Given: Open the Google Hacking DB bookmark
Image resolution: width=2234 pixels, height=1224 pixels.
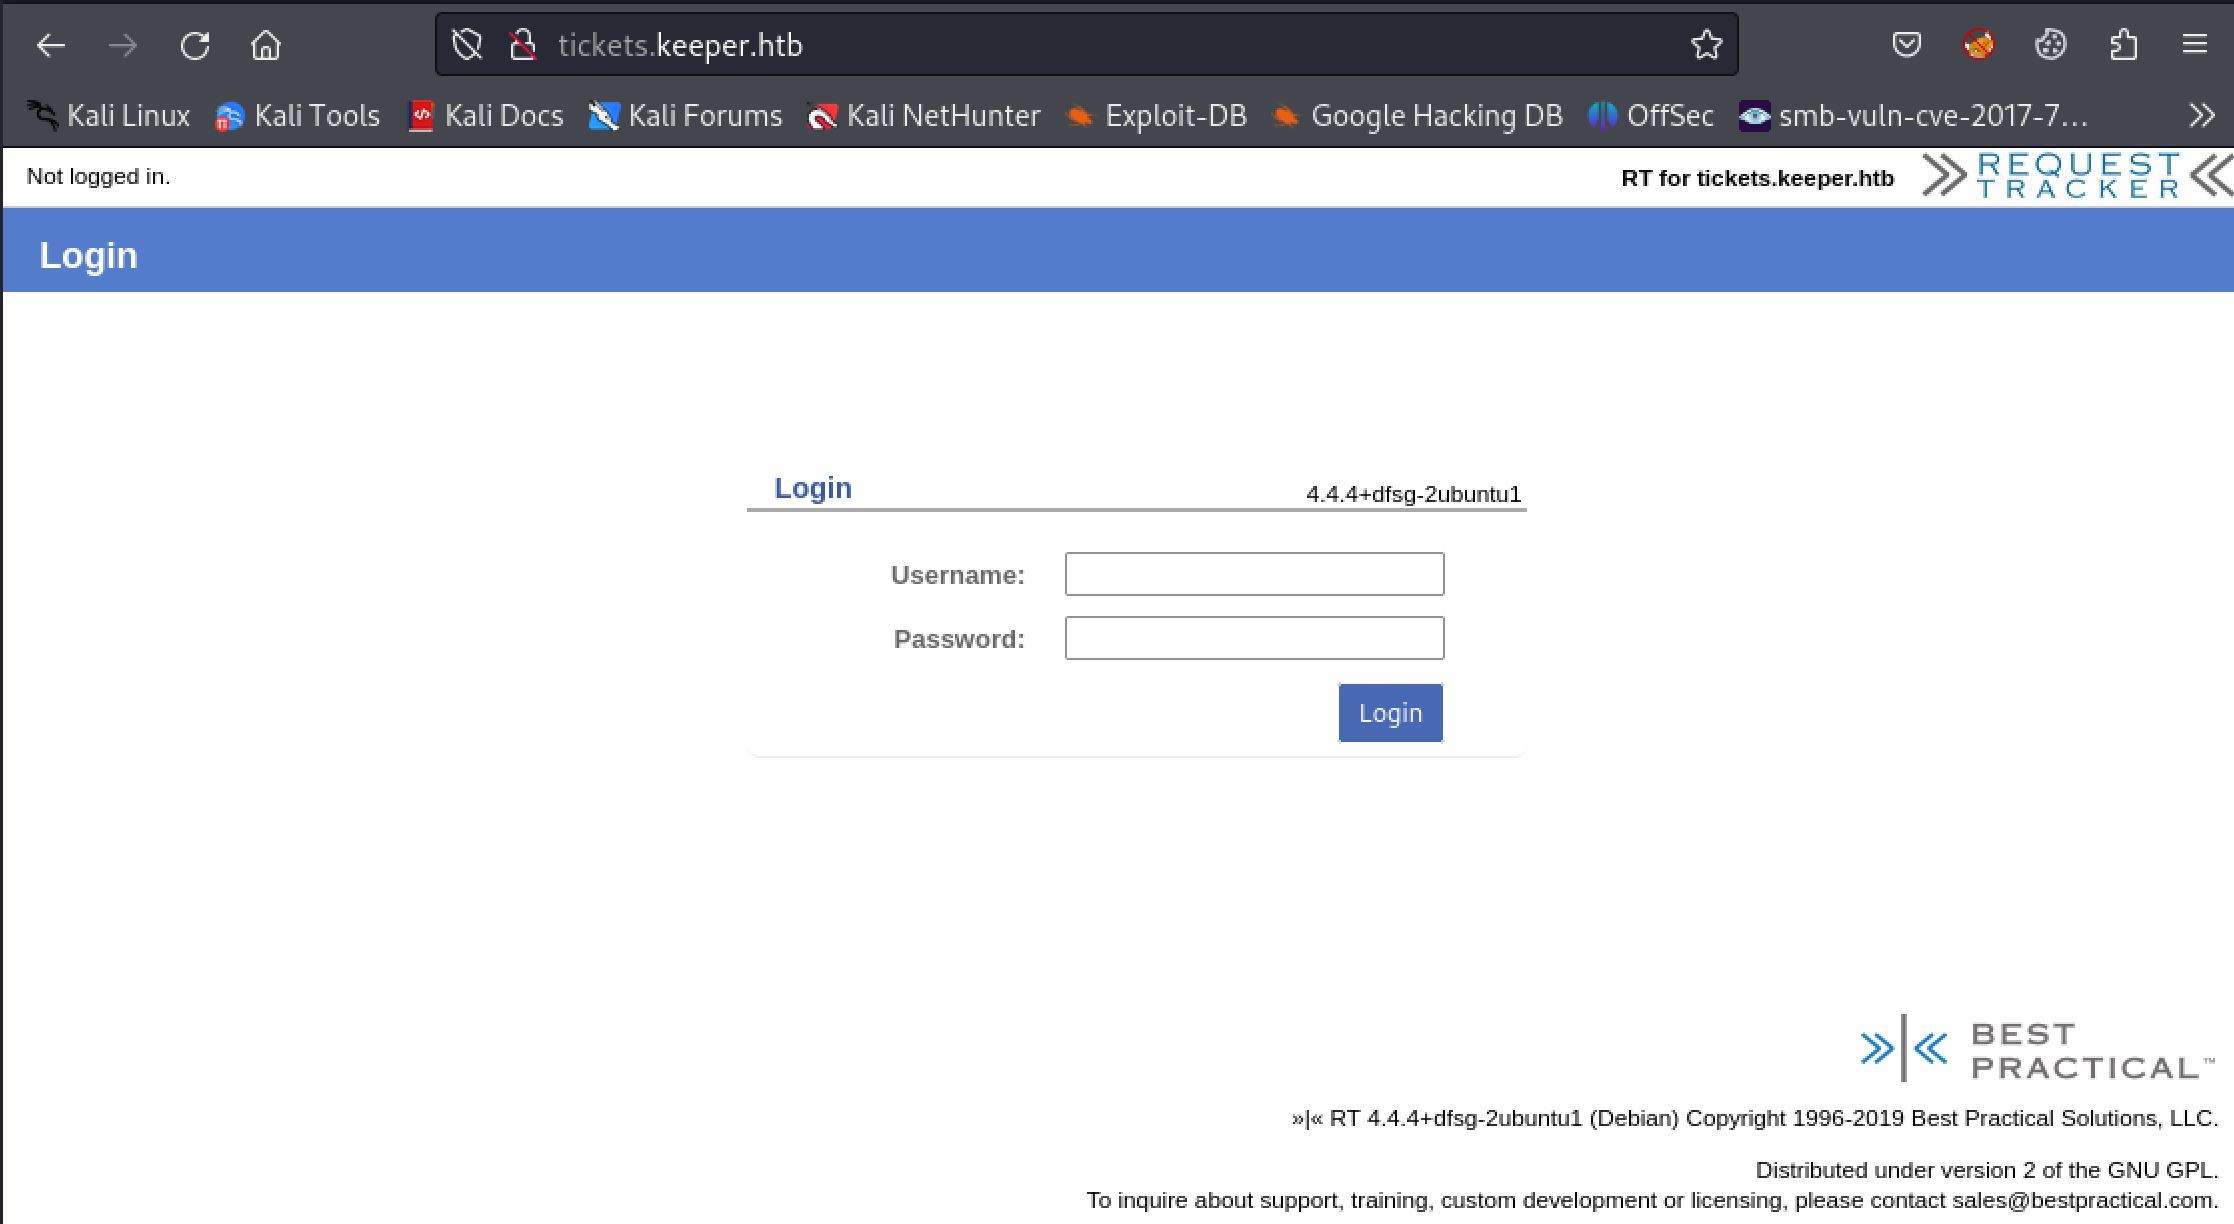Looking at the screenshot, I should [1417, 116].
